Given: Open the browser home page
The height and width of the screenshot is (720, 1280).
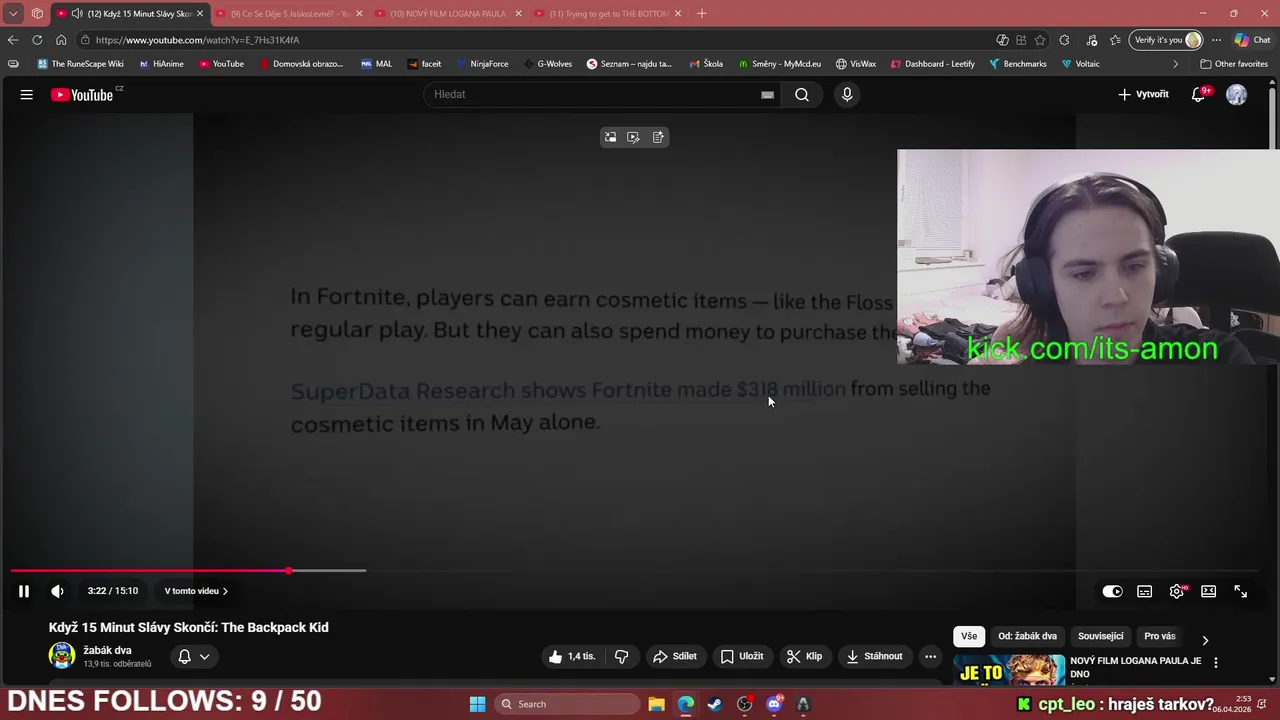Looking at the screenshot, I should coord(61,40).
